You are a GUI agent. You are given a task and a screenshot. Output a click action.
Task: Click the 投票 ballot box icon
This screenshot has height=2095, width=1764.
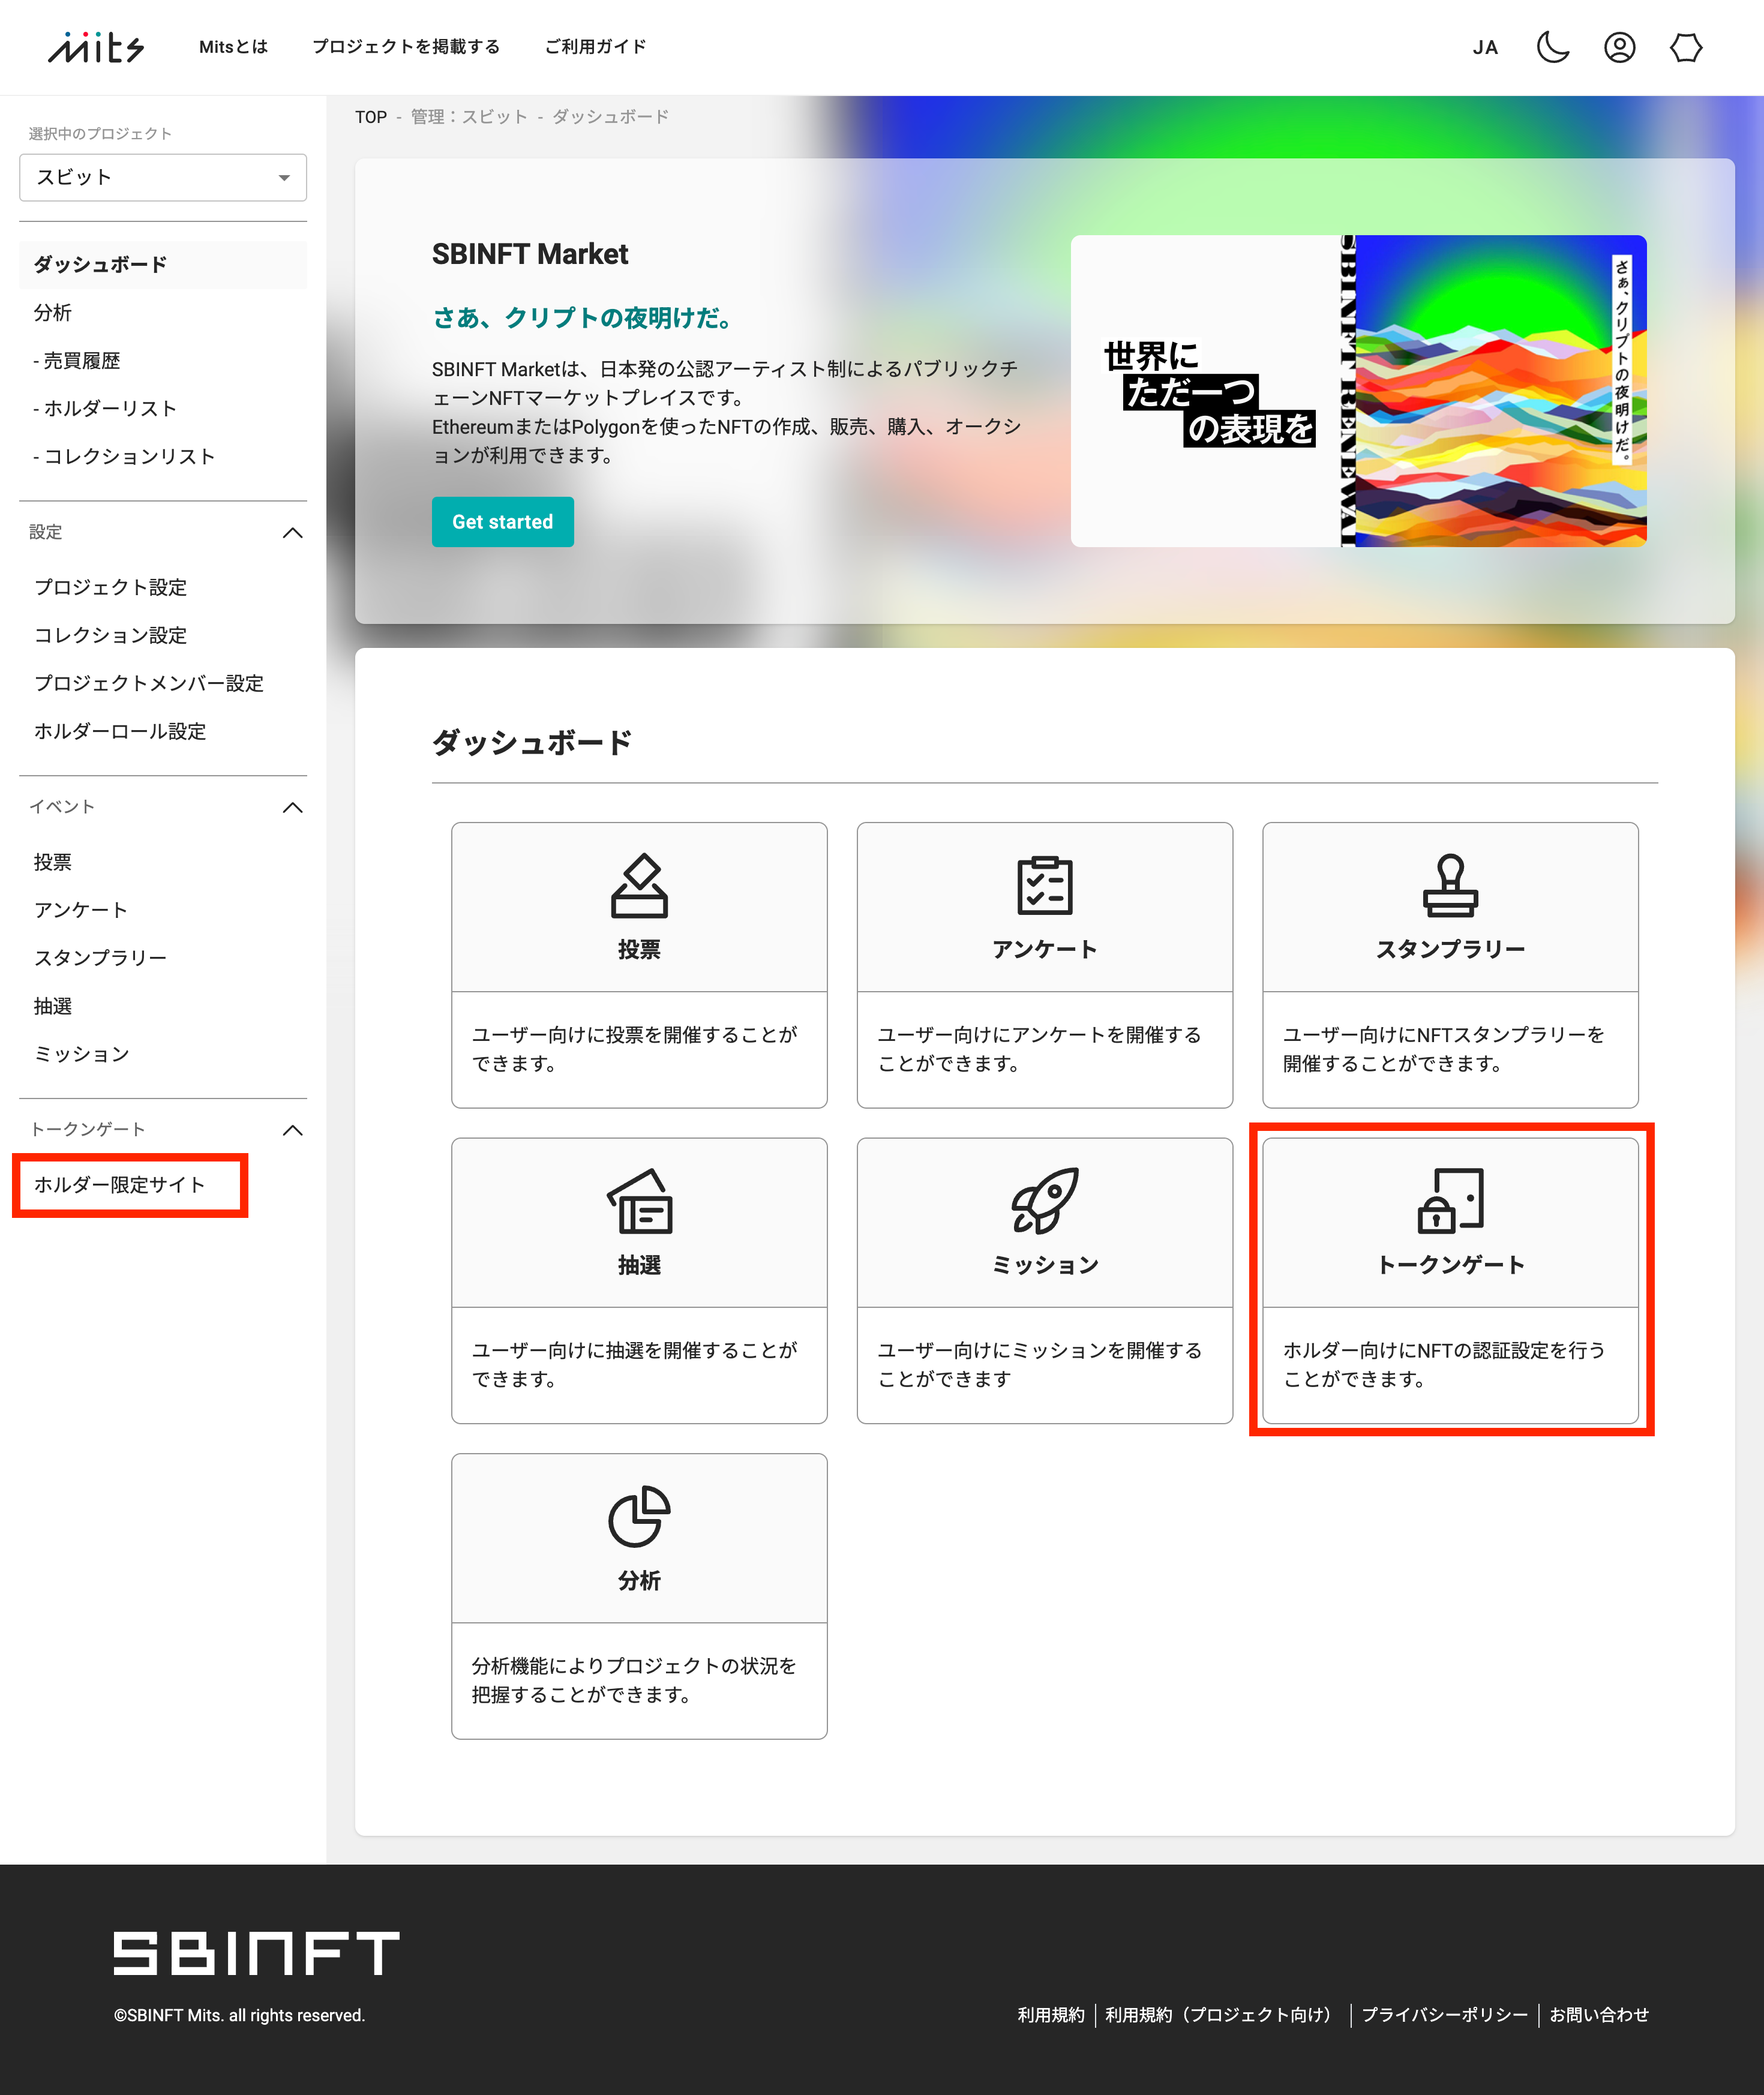point(640,886)
